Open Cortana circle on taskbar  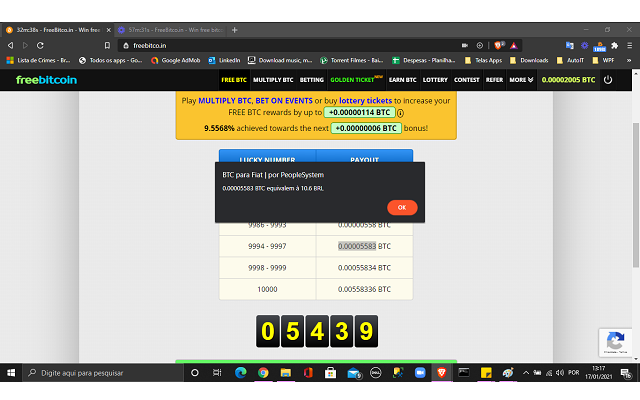[195, 373]
